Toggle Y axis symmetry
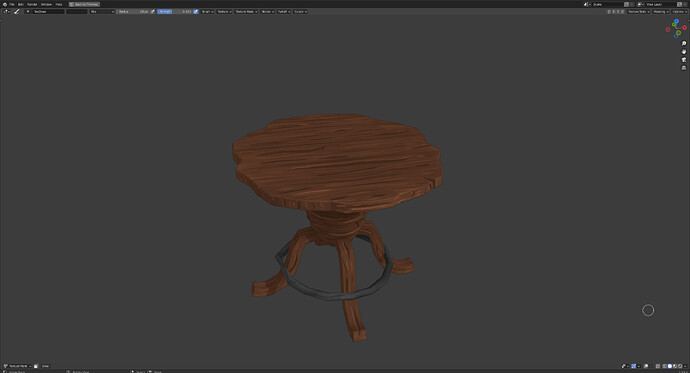Viewport: 690px width, 373px height. 618,11
